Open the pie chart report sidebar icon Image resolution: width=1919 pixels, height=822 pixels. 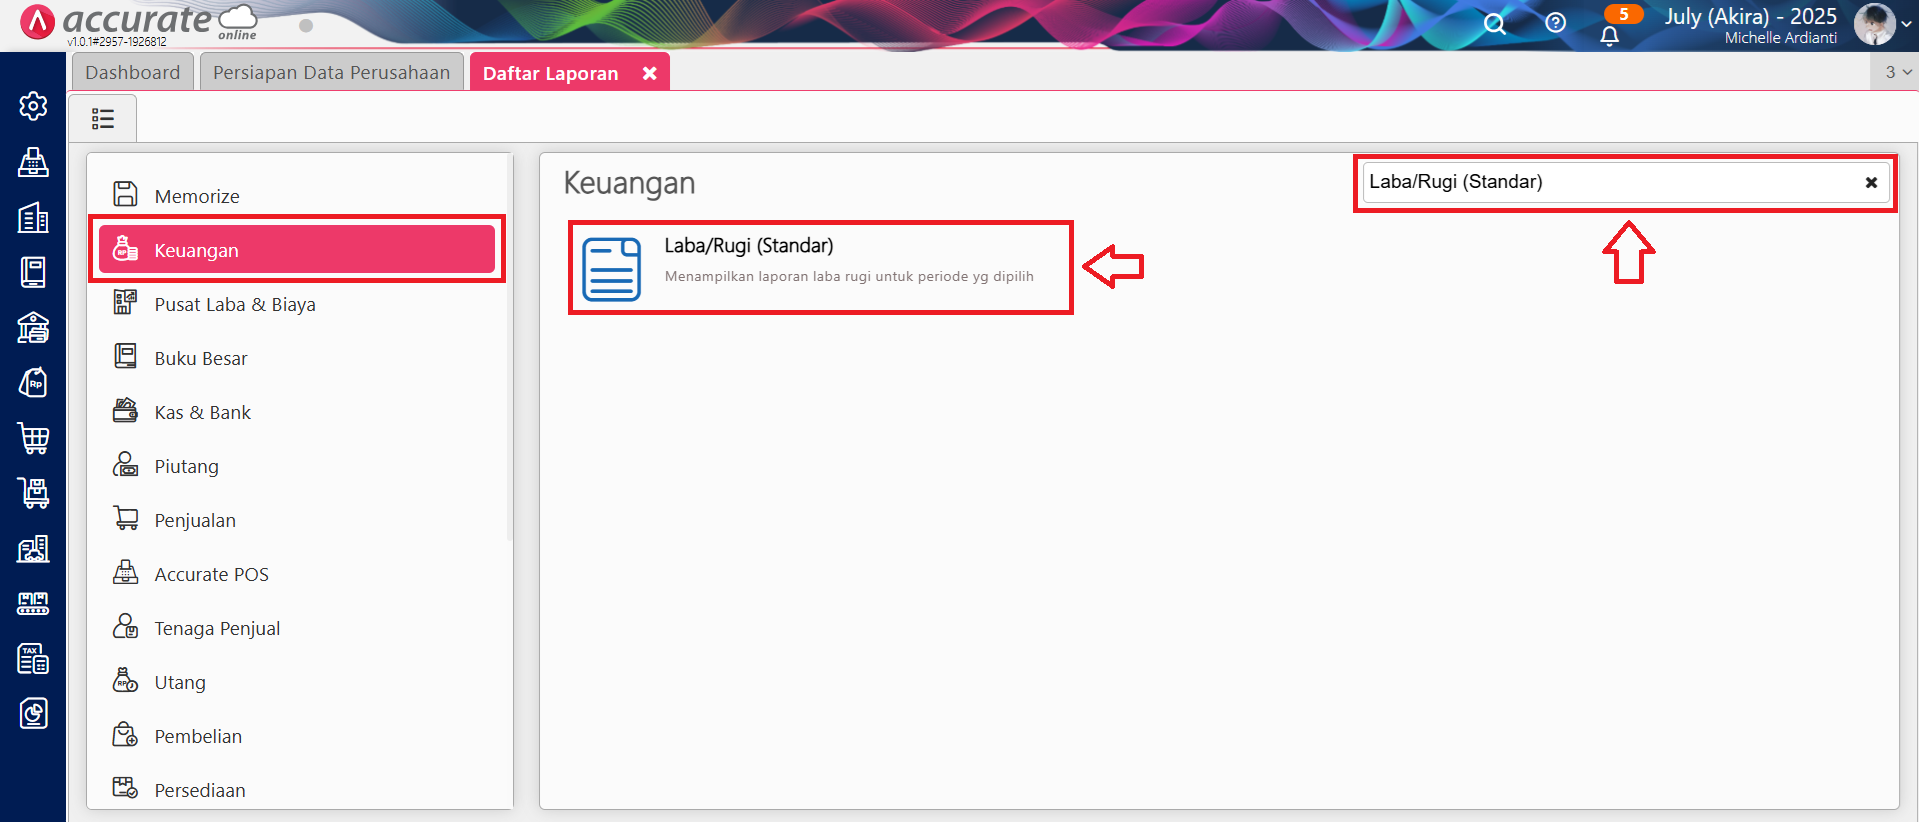tap(33, 713)
